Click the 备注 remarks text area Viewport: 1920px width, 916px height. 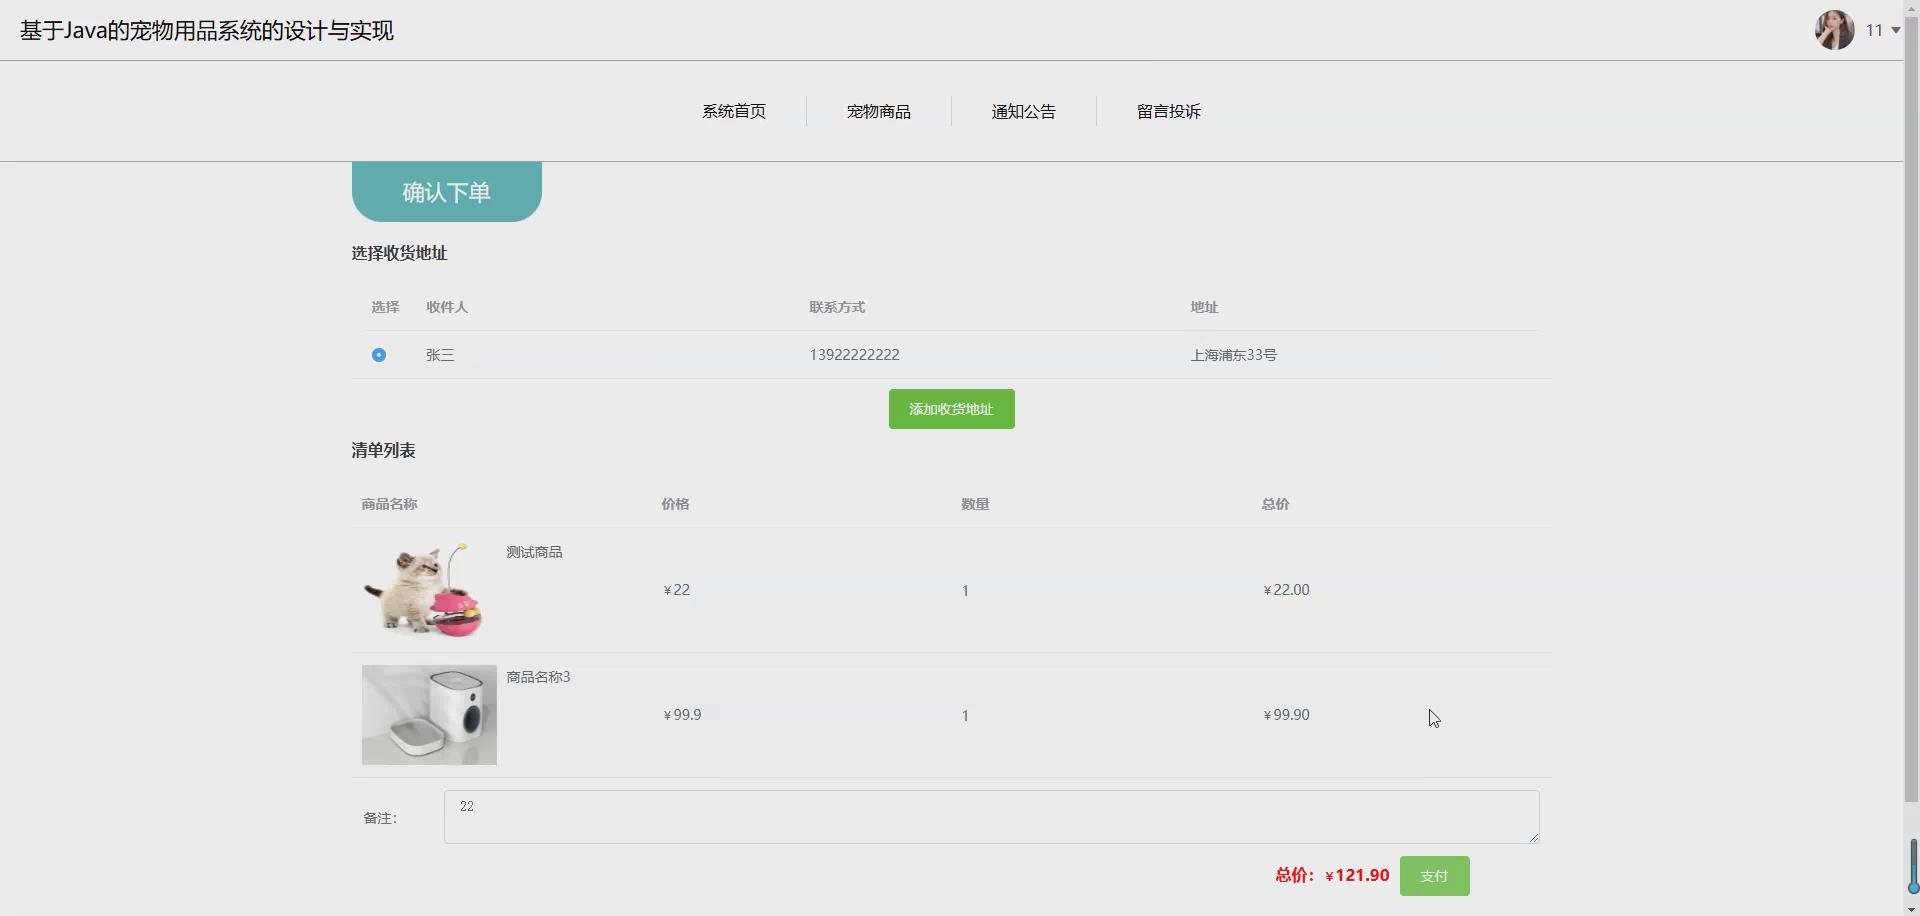pyautogui.click(x=990, y=816)
